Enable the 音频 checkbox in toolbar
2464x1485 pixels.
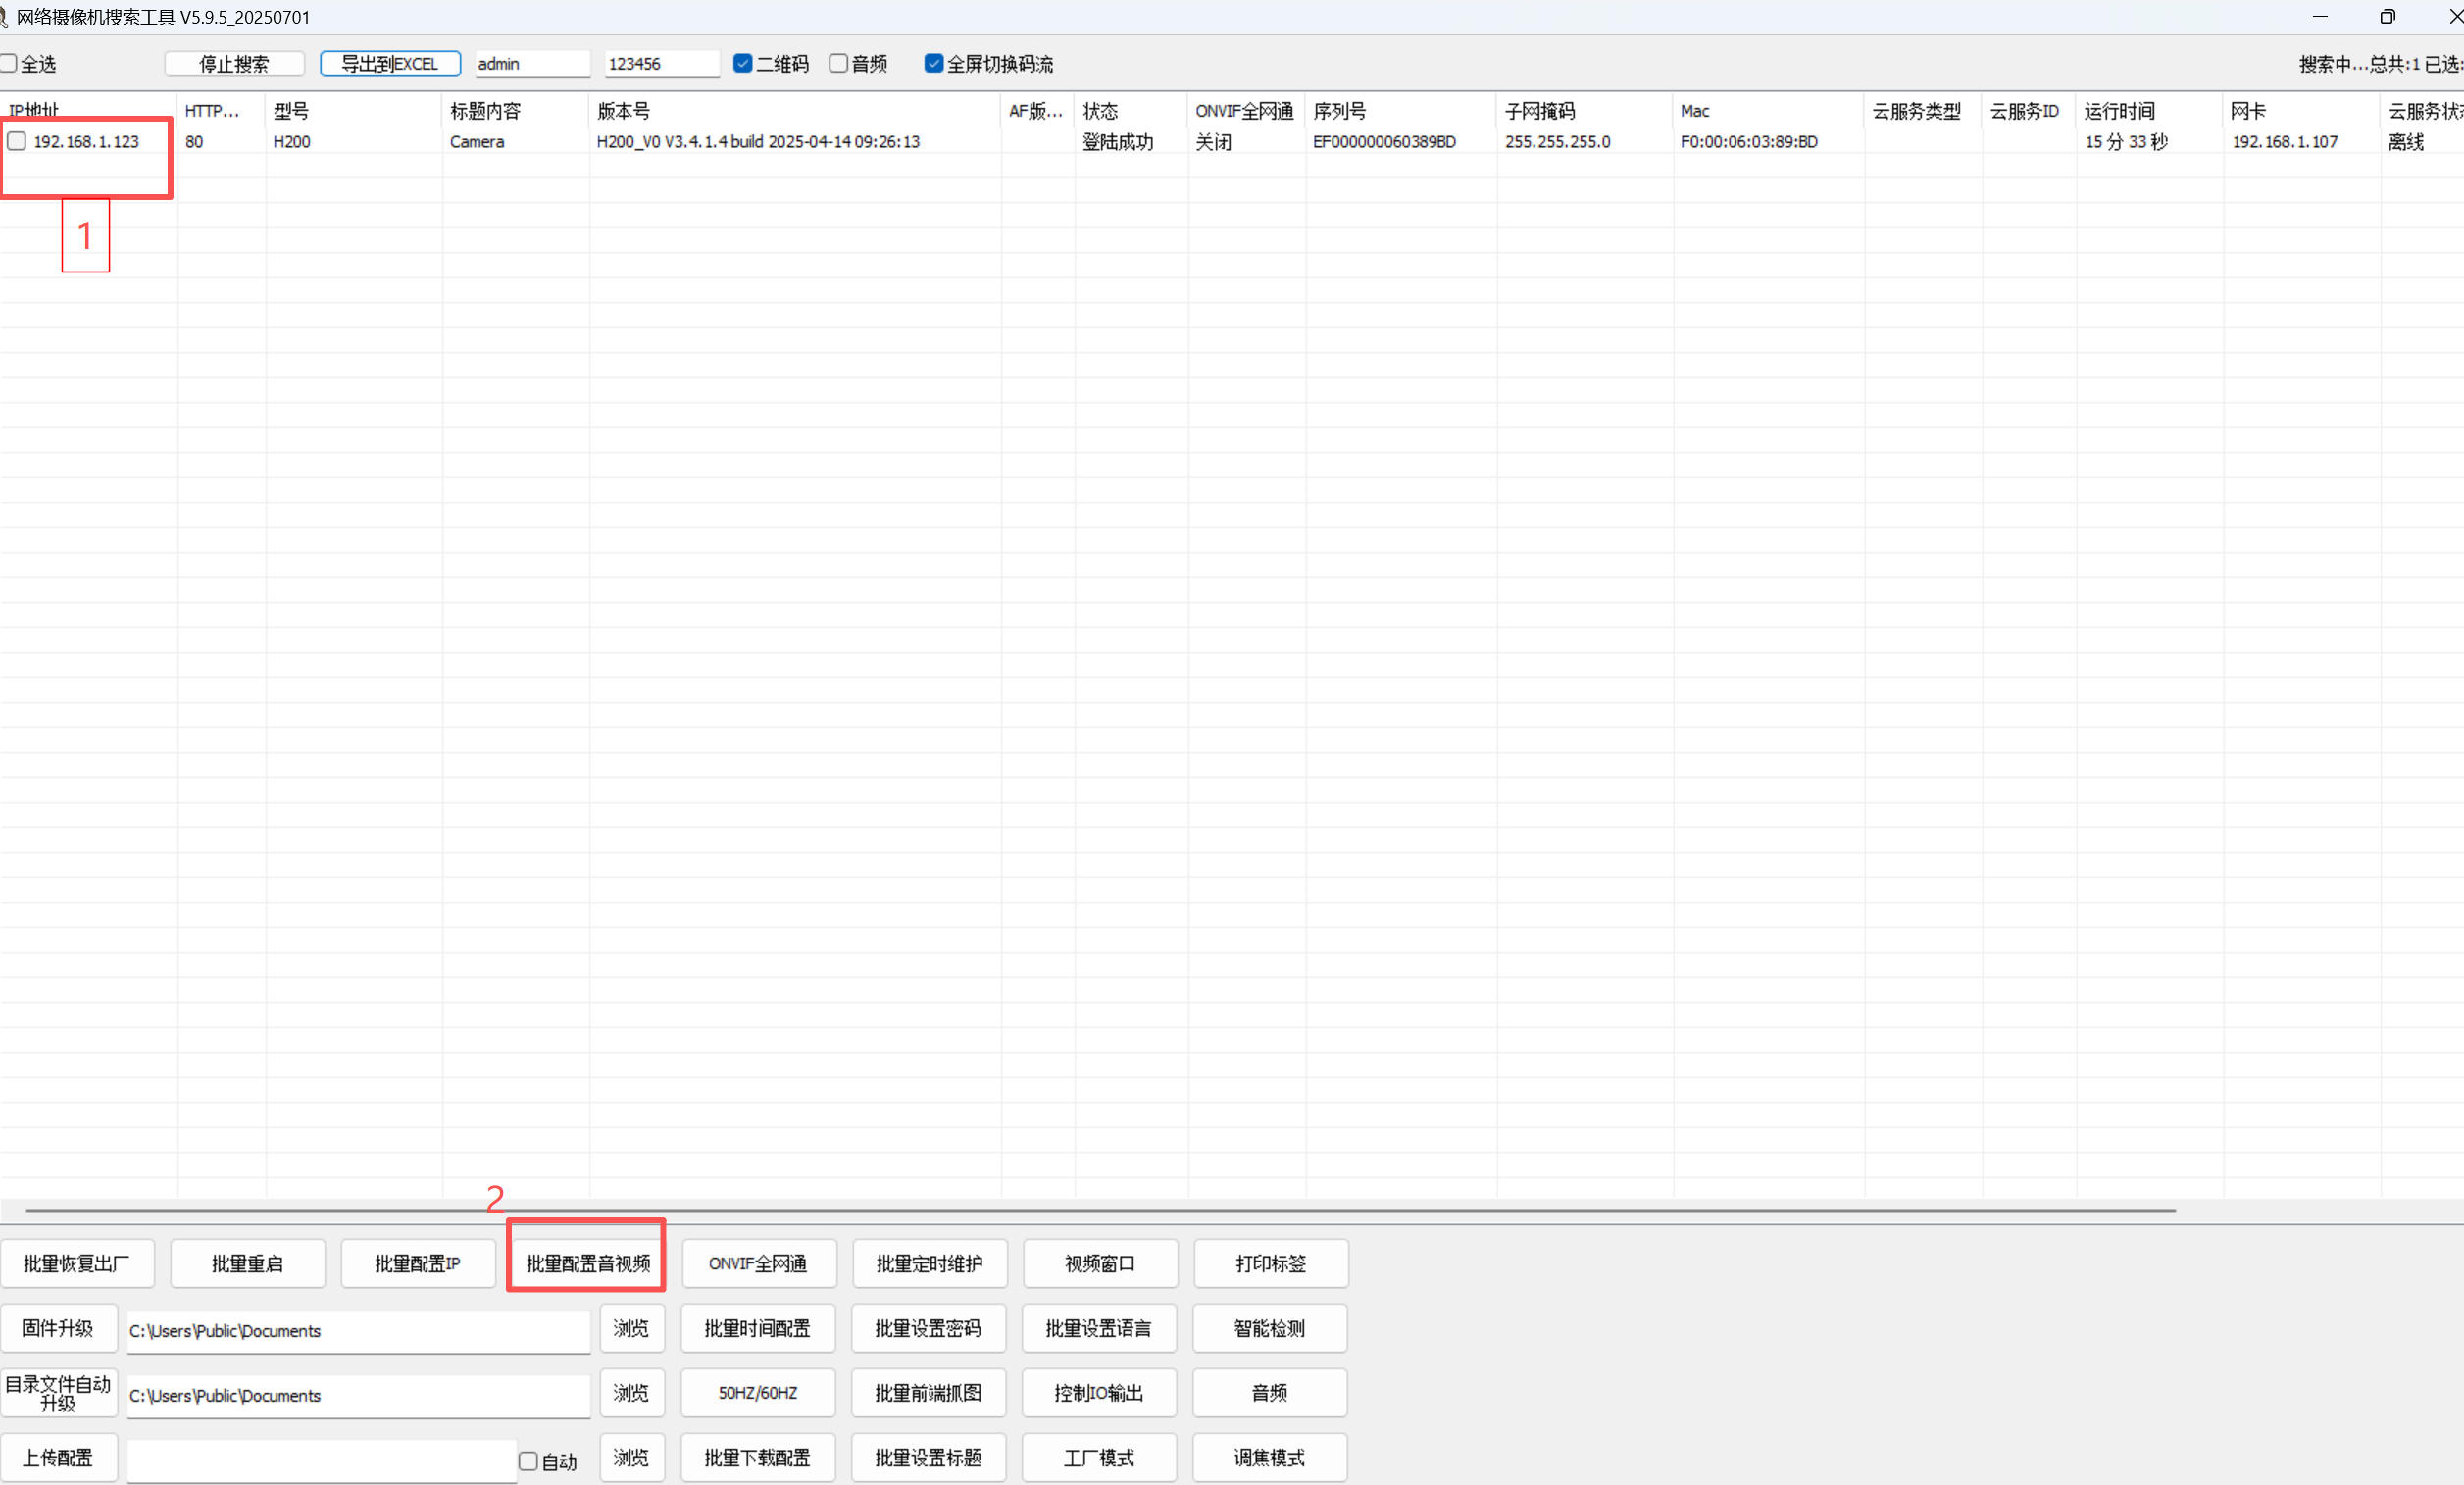tap(839, 63)
